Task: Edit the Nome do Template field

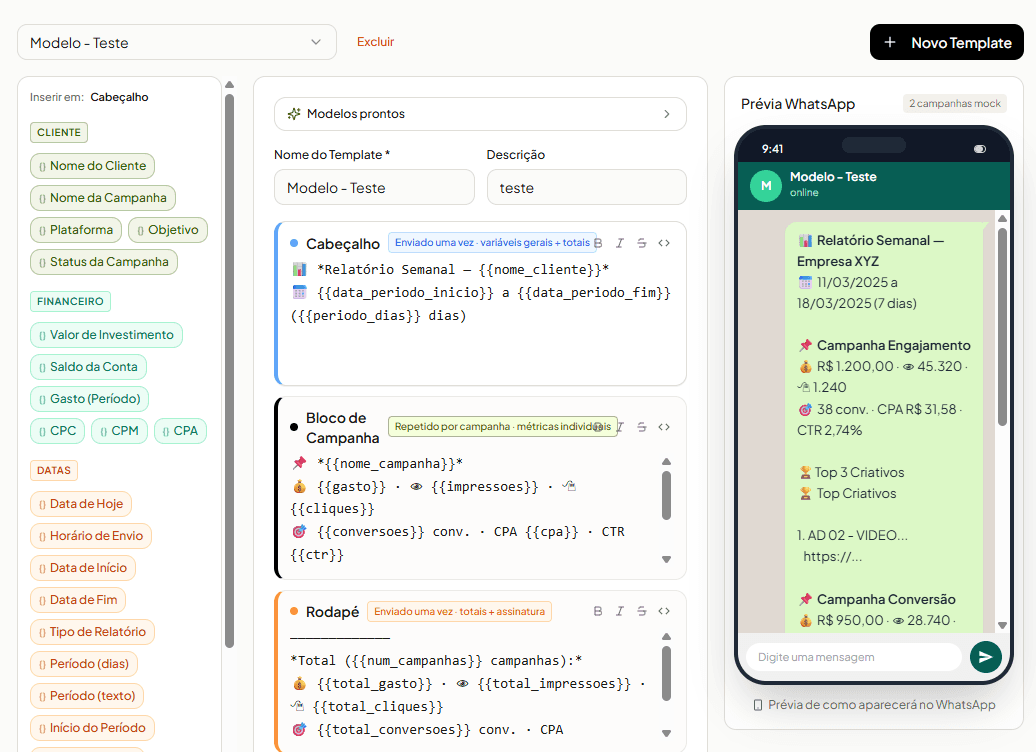Action: [374, 188]
